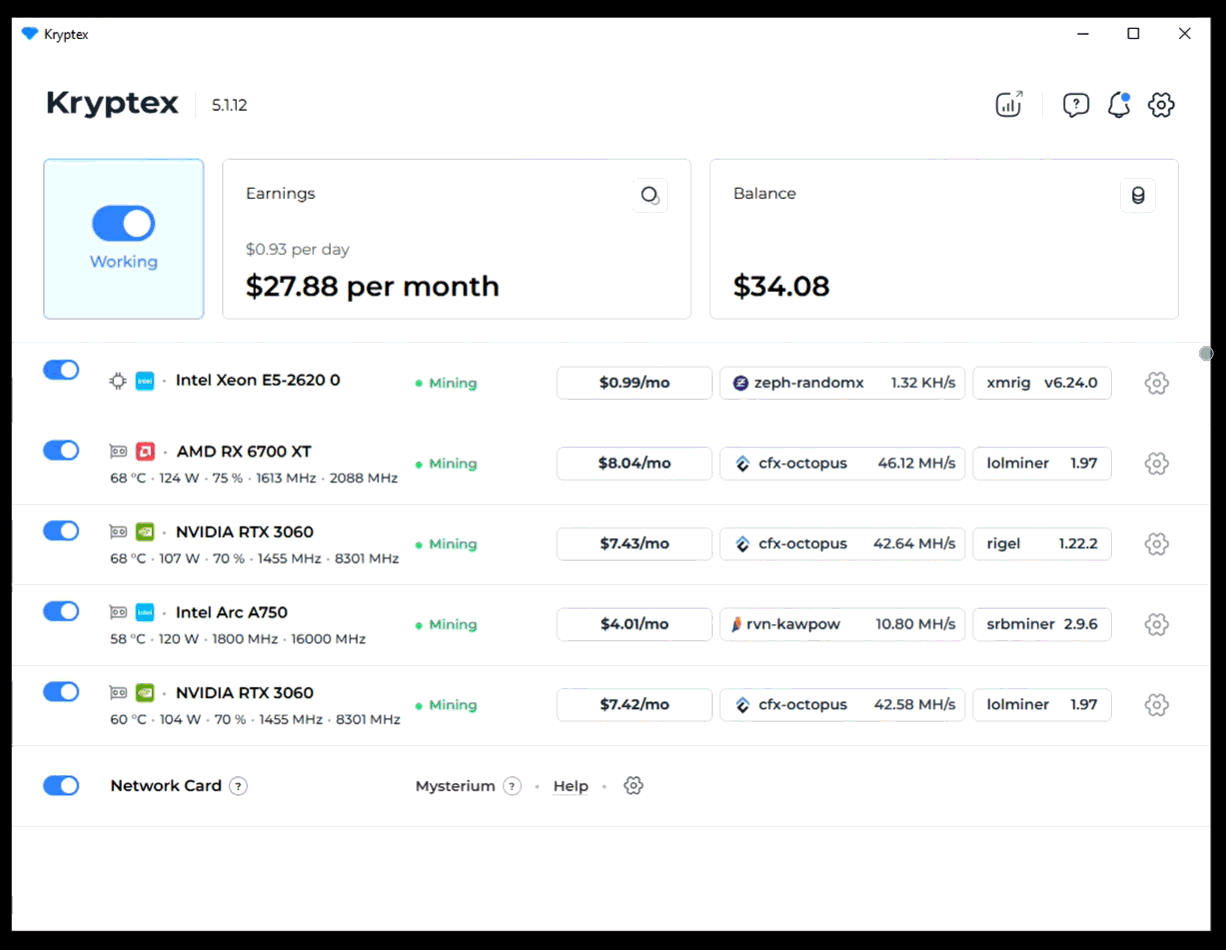This screenshot has height=950, width=1226.
Task: Open main settings gear in header
Action: tap(1161, 104)
